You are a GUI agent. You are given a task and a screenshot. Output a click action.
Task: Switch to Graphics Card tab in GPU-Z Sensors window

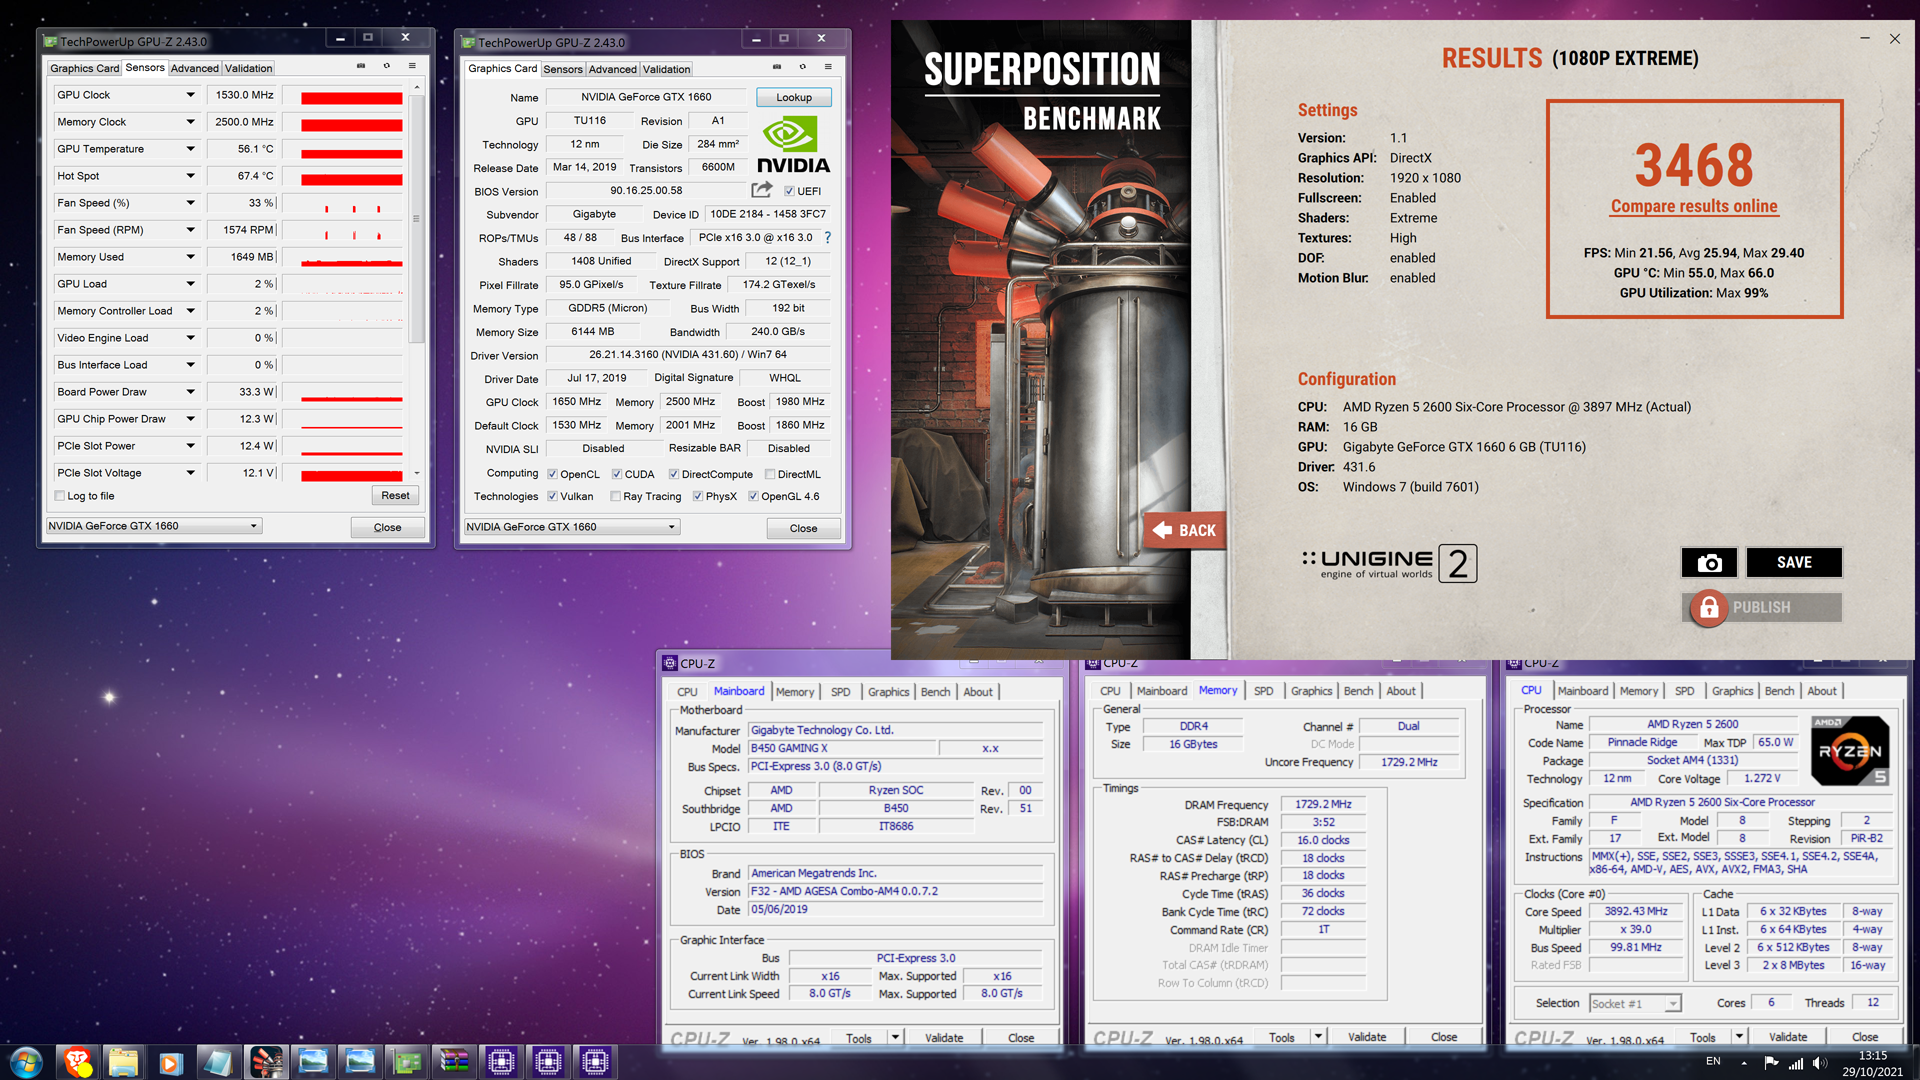(x=85, y=68)
